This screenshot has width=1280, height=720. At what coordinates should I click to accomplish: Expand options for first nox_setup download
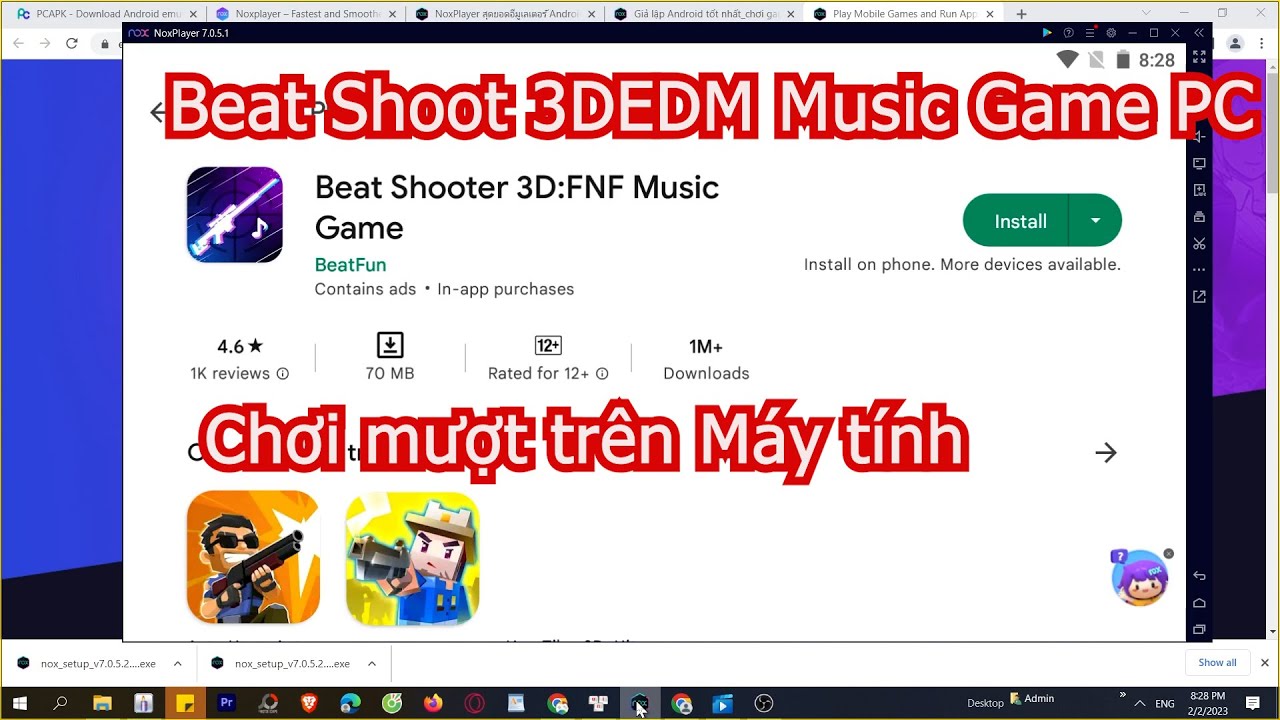pos(177,663)
